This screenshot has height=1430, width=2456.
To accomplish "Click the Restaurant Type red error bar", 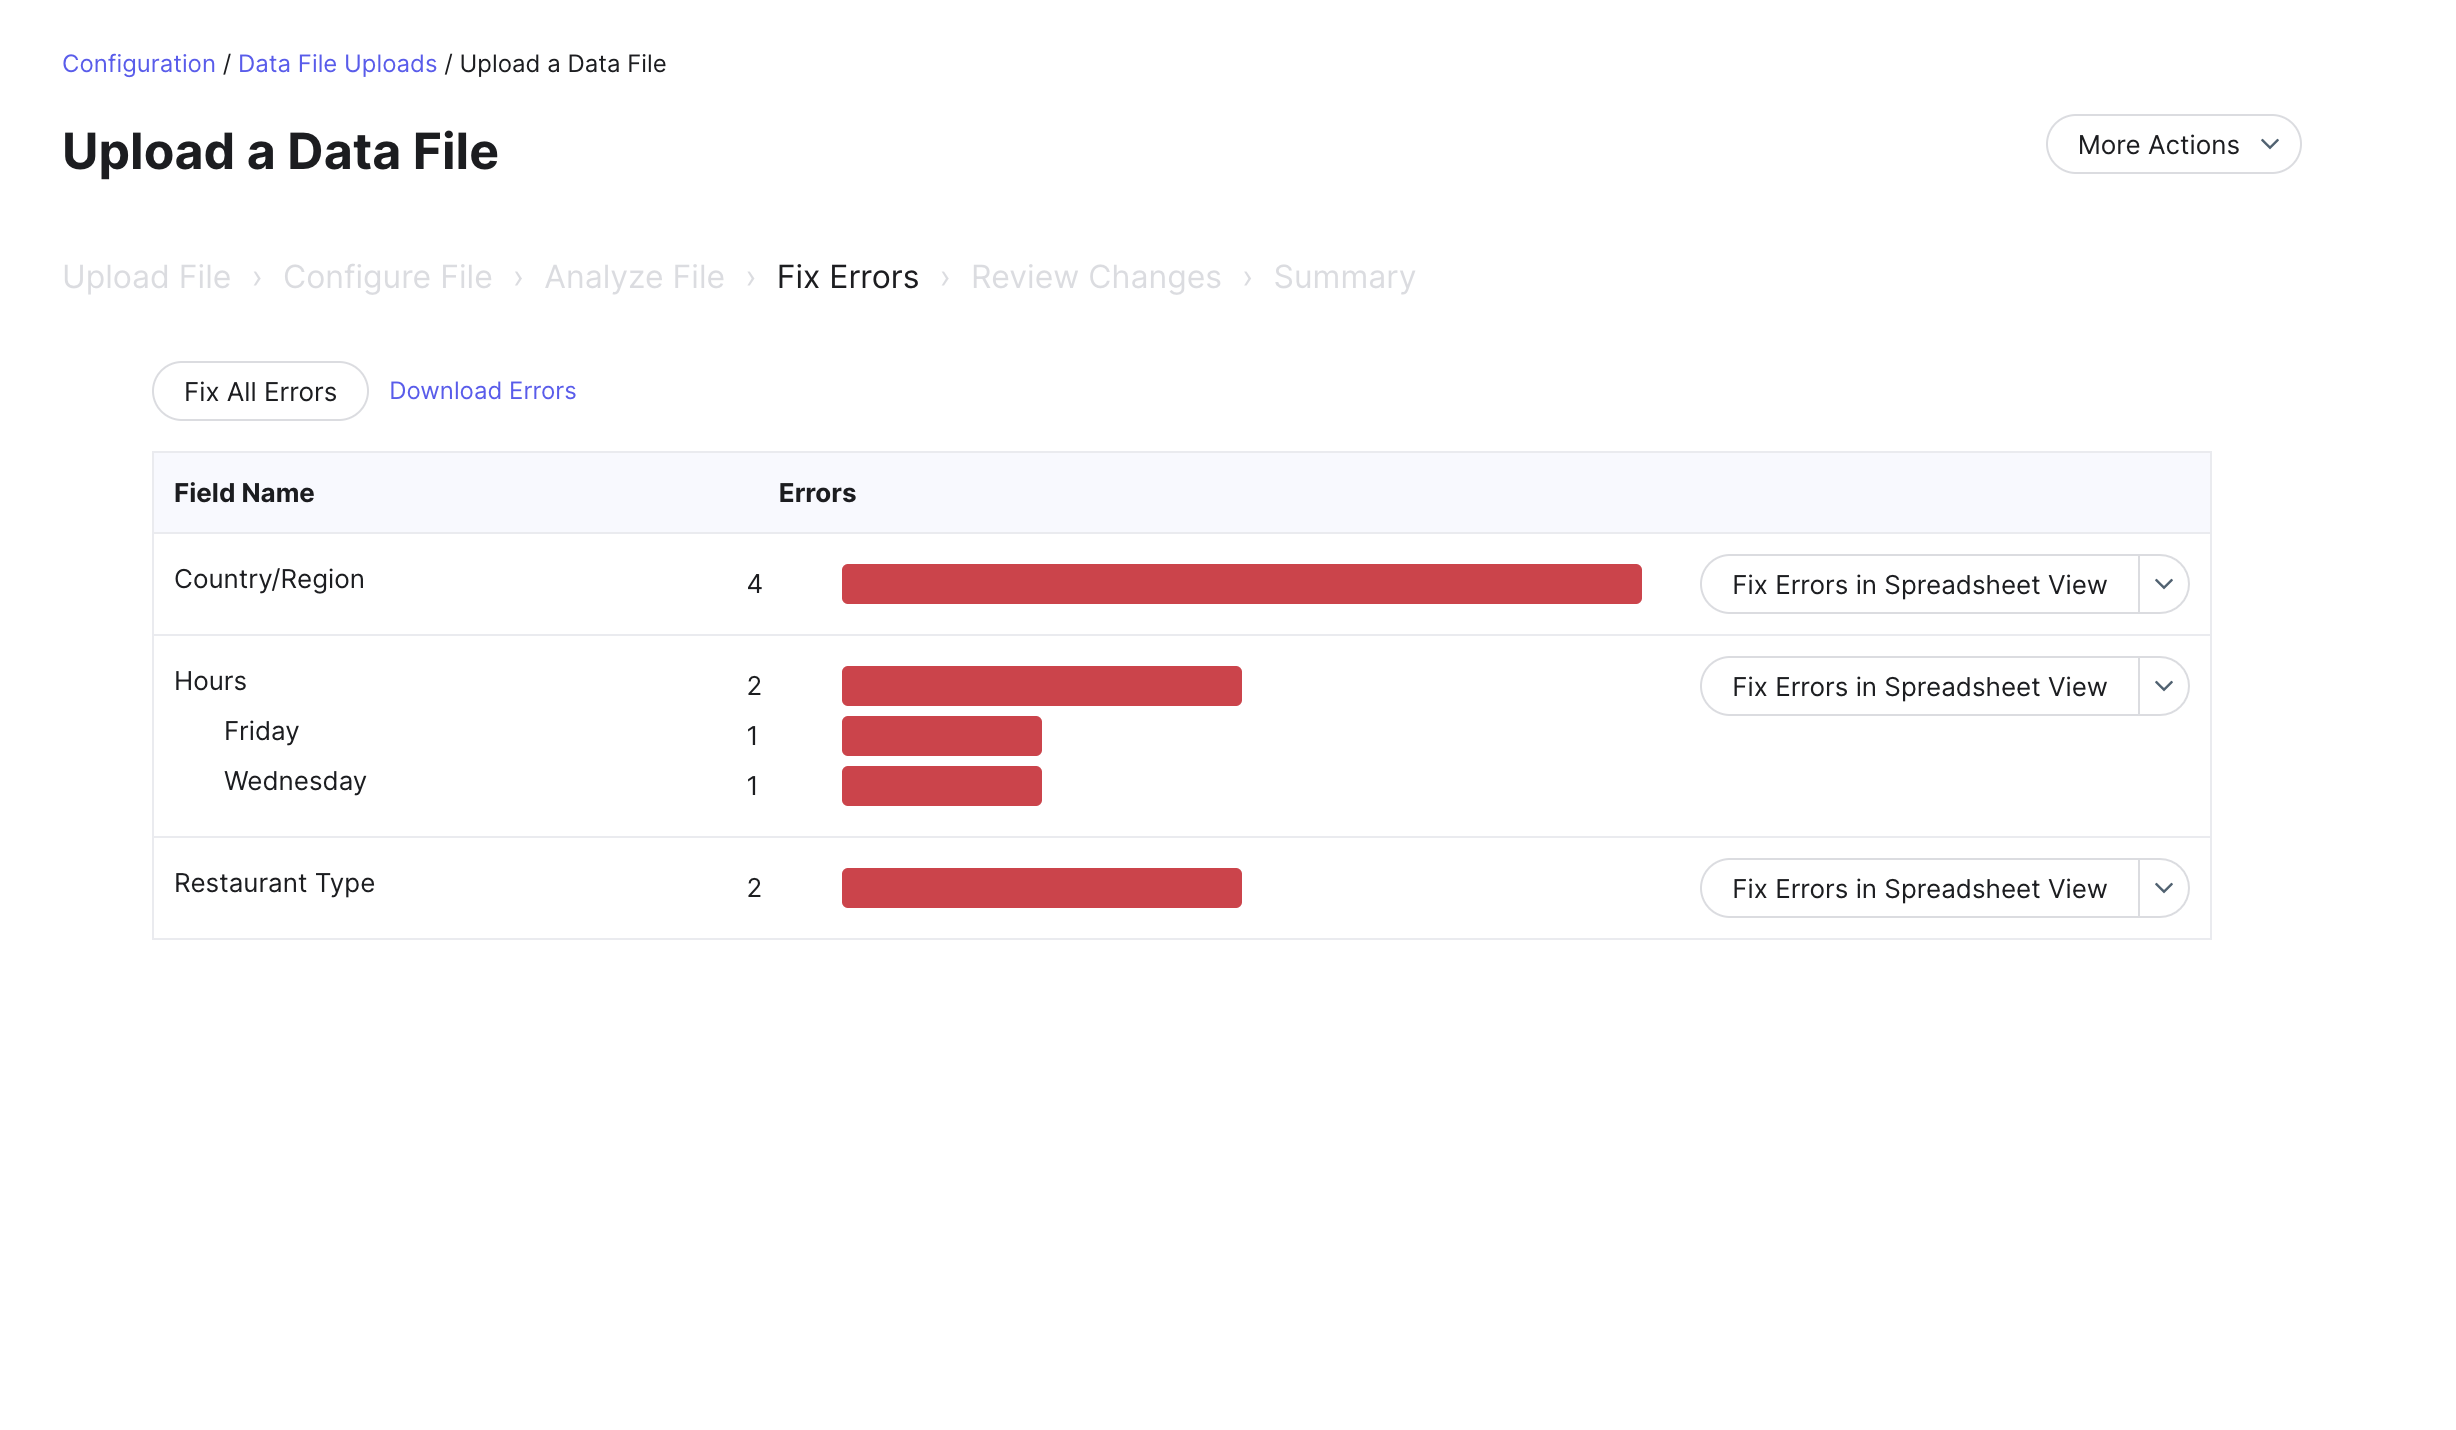I will tap(1042, 888).
